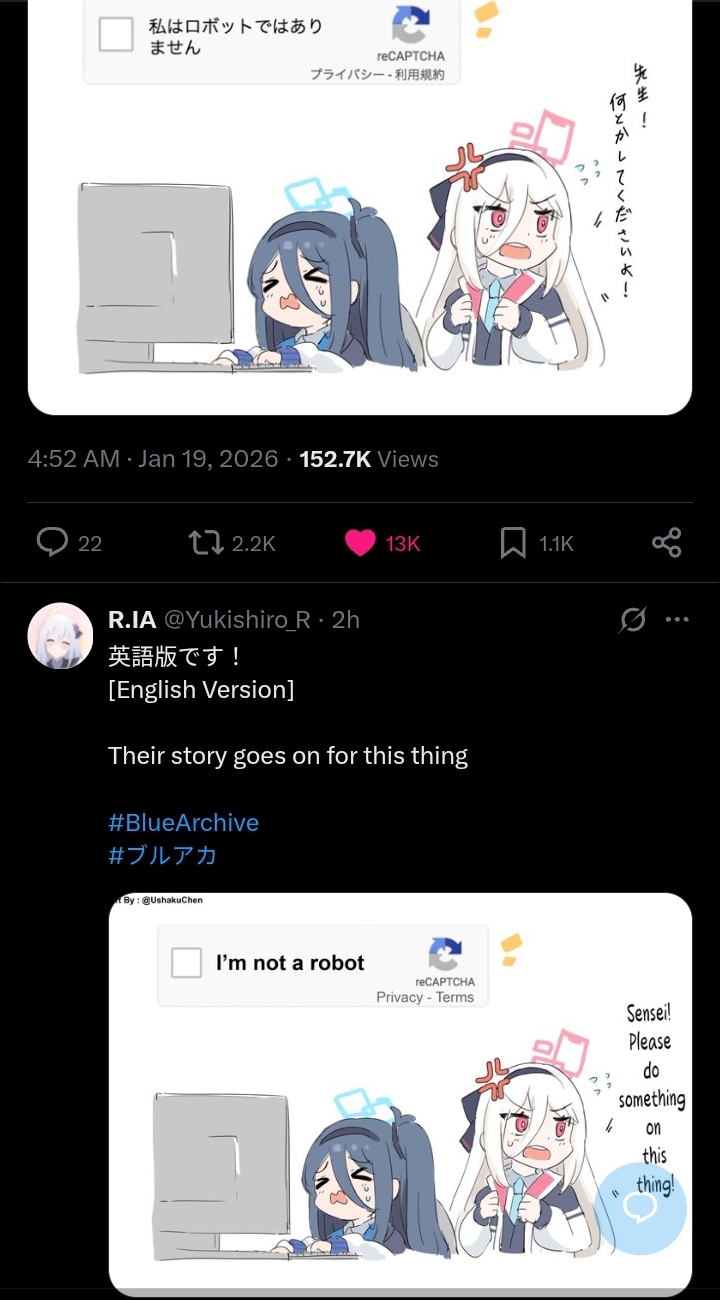Tap the repost icon with 2.2K count
This screenshot has height=1300, width=720.
[205, 542]
